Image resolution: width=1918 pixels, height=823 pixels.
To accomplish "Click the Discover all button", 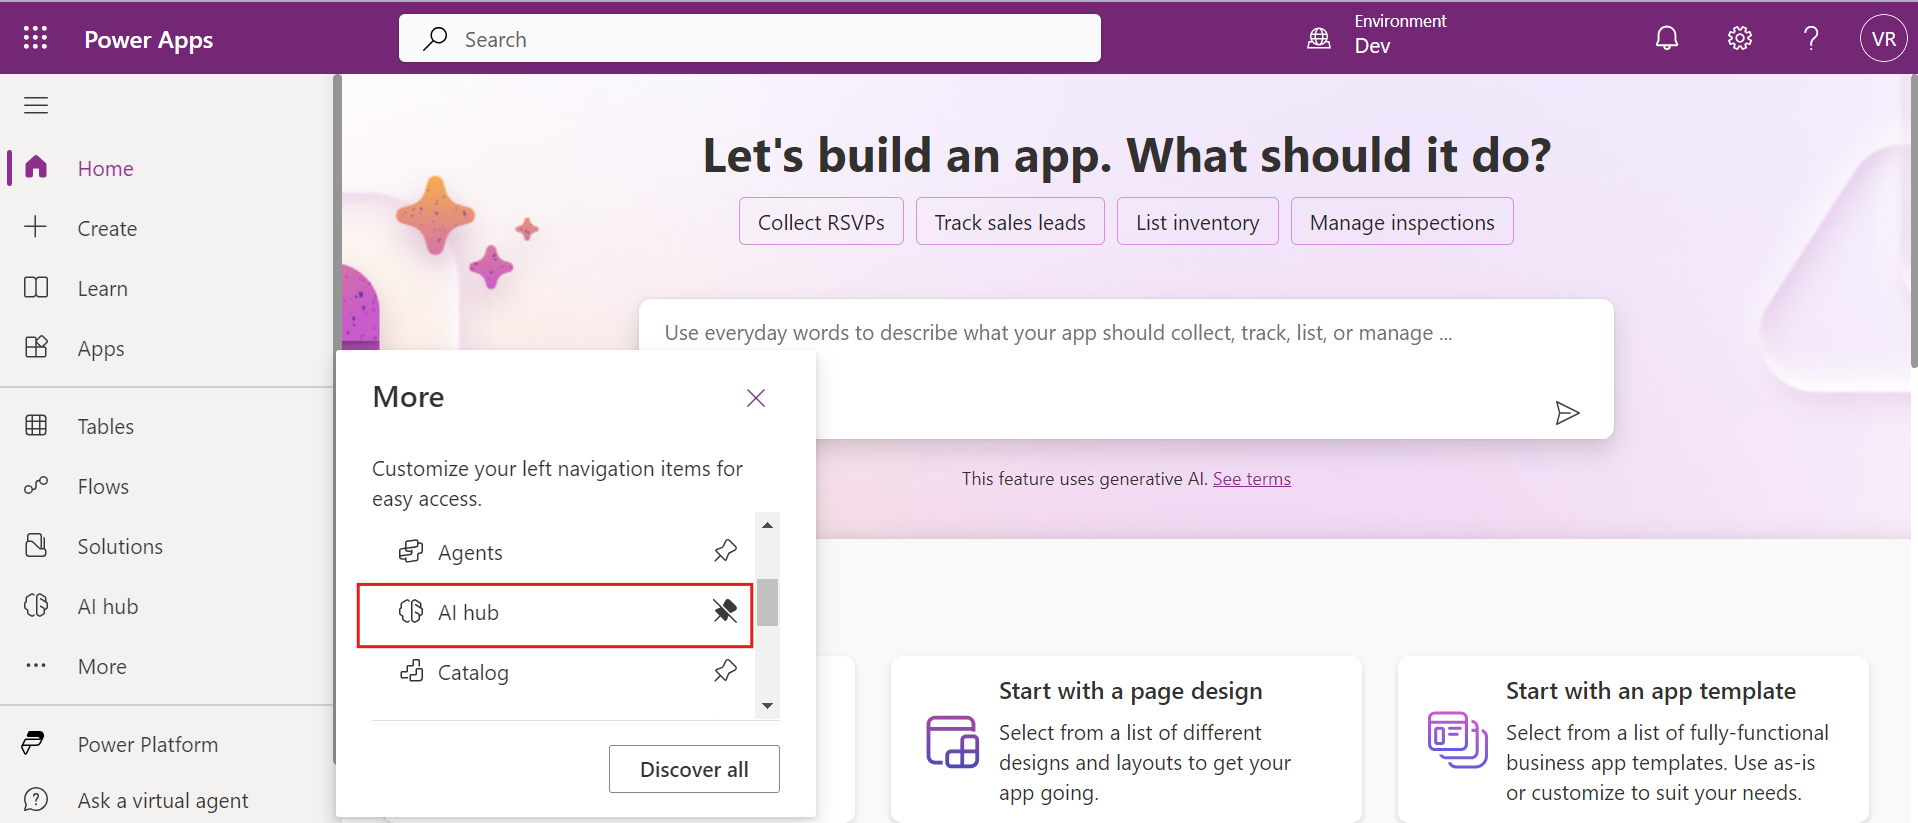I will (x=694, y=769).
